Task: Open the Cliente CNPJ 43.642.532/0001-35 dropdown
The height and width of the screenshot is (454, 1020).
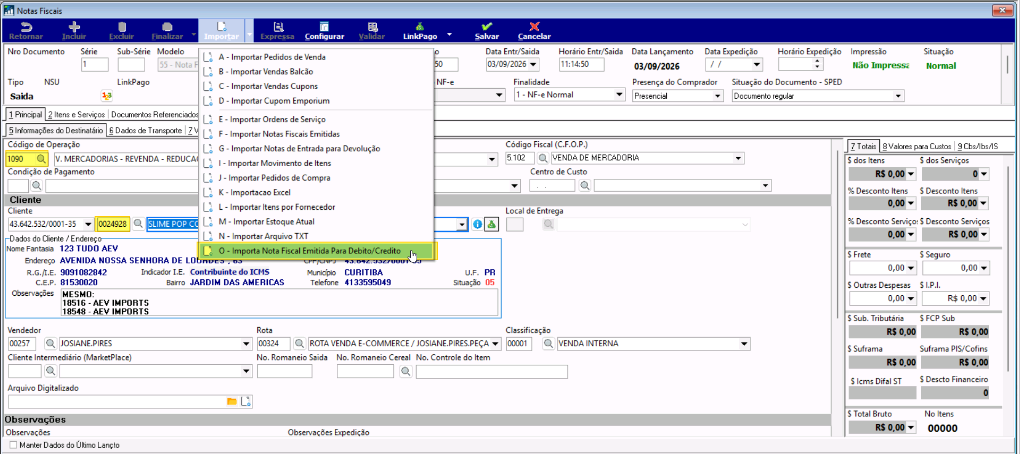Action: 88,224
